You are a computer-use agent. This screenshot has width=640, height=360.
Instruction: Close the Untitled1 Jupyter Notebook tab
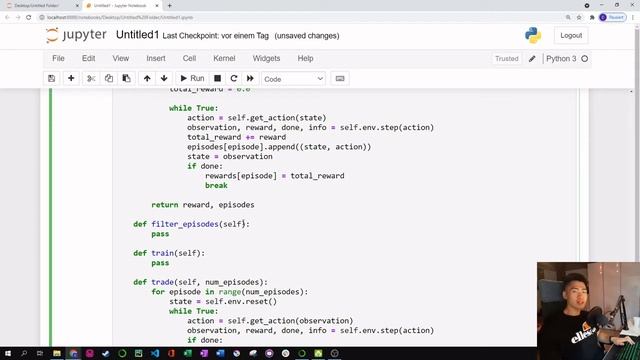click(x=157, y=6)
